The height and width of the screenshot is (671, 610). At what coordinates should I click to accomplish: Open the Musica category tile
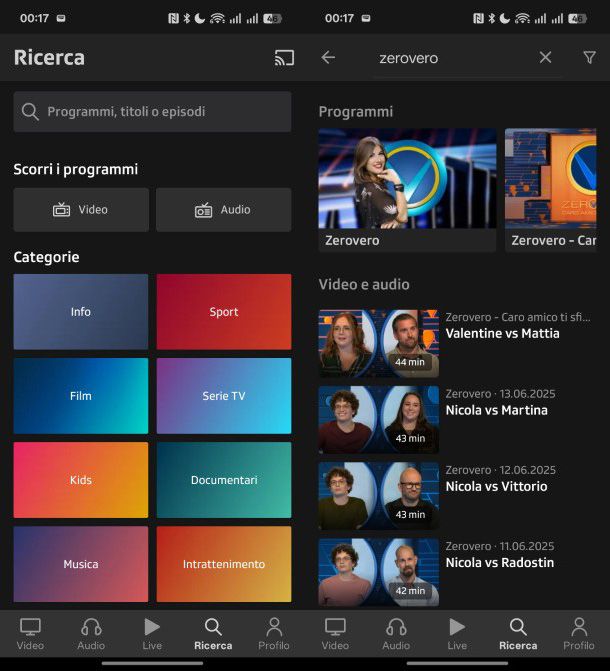coord(81,564)
